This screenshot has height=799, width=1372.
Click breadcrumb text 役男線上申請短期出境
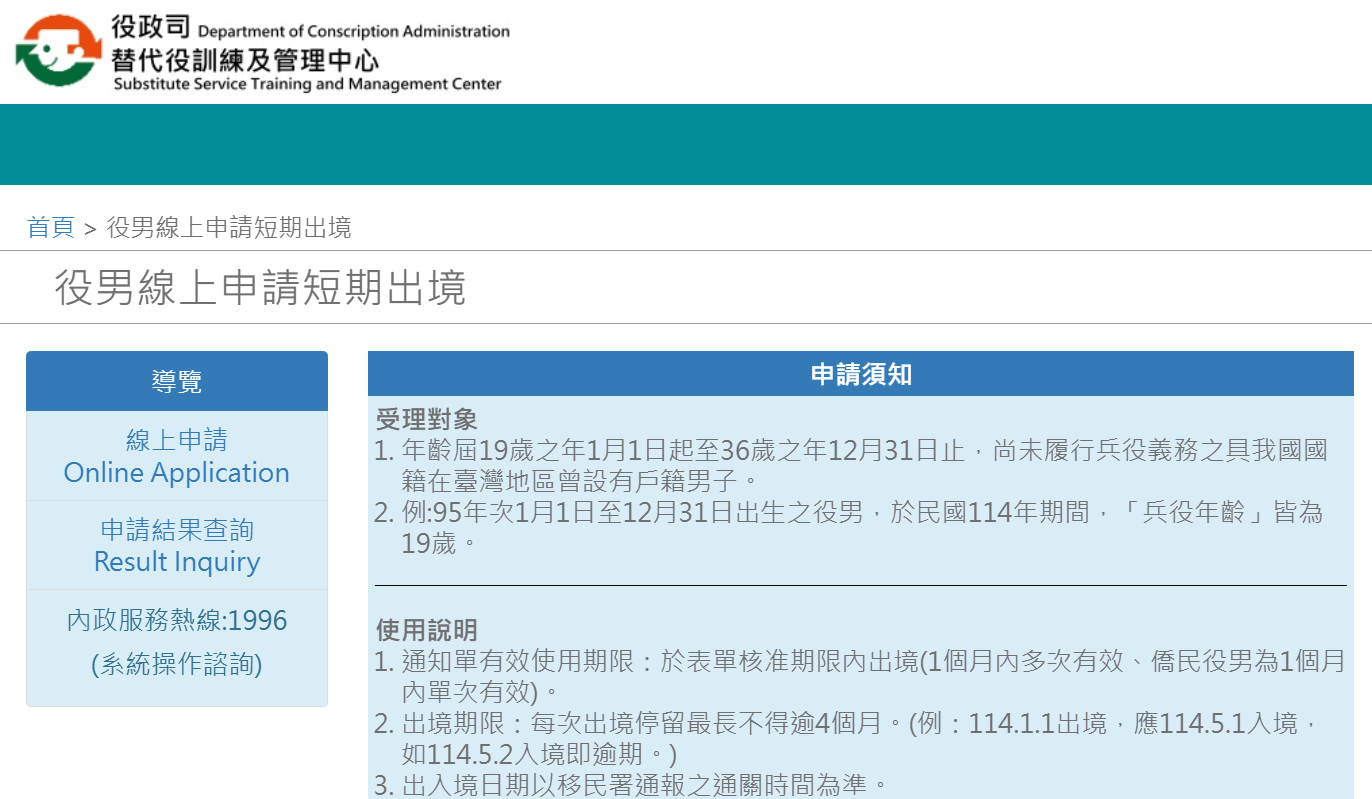click(x=229, y=228)
